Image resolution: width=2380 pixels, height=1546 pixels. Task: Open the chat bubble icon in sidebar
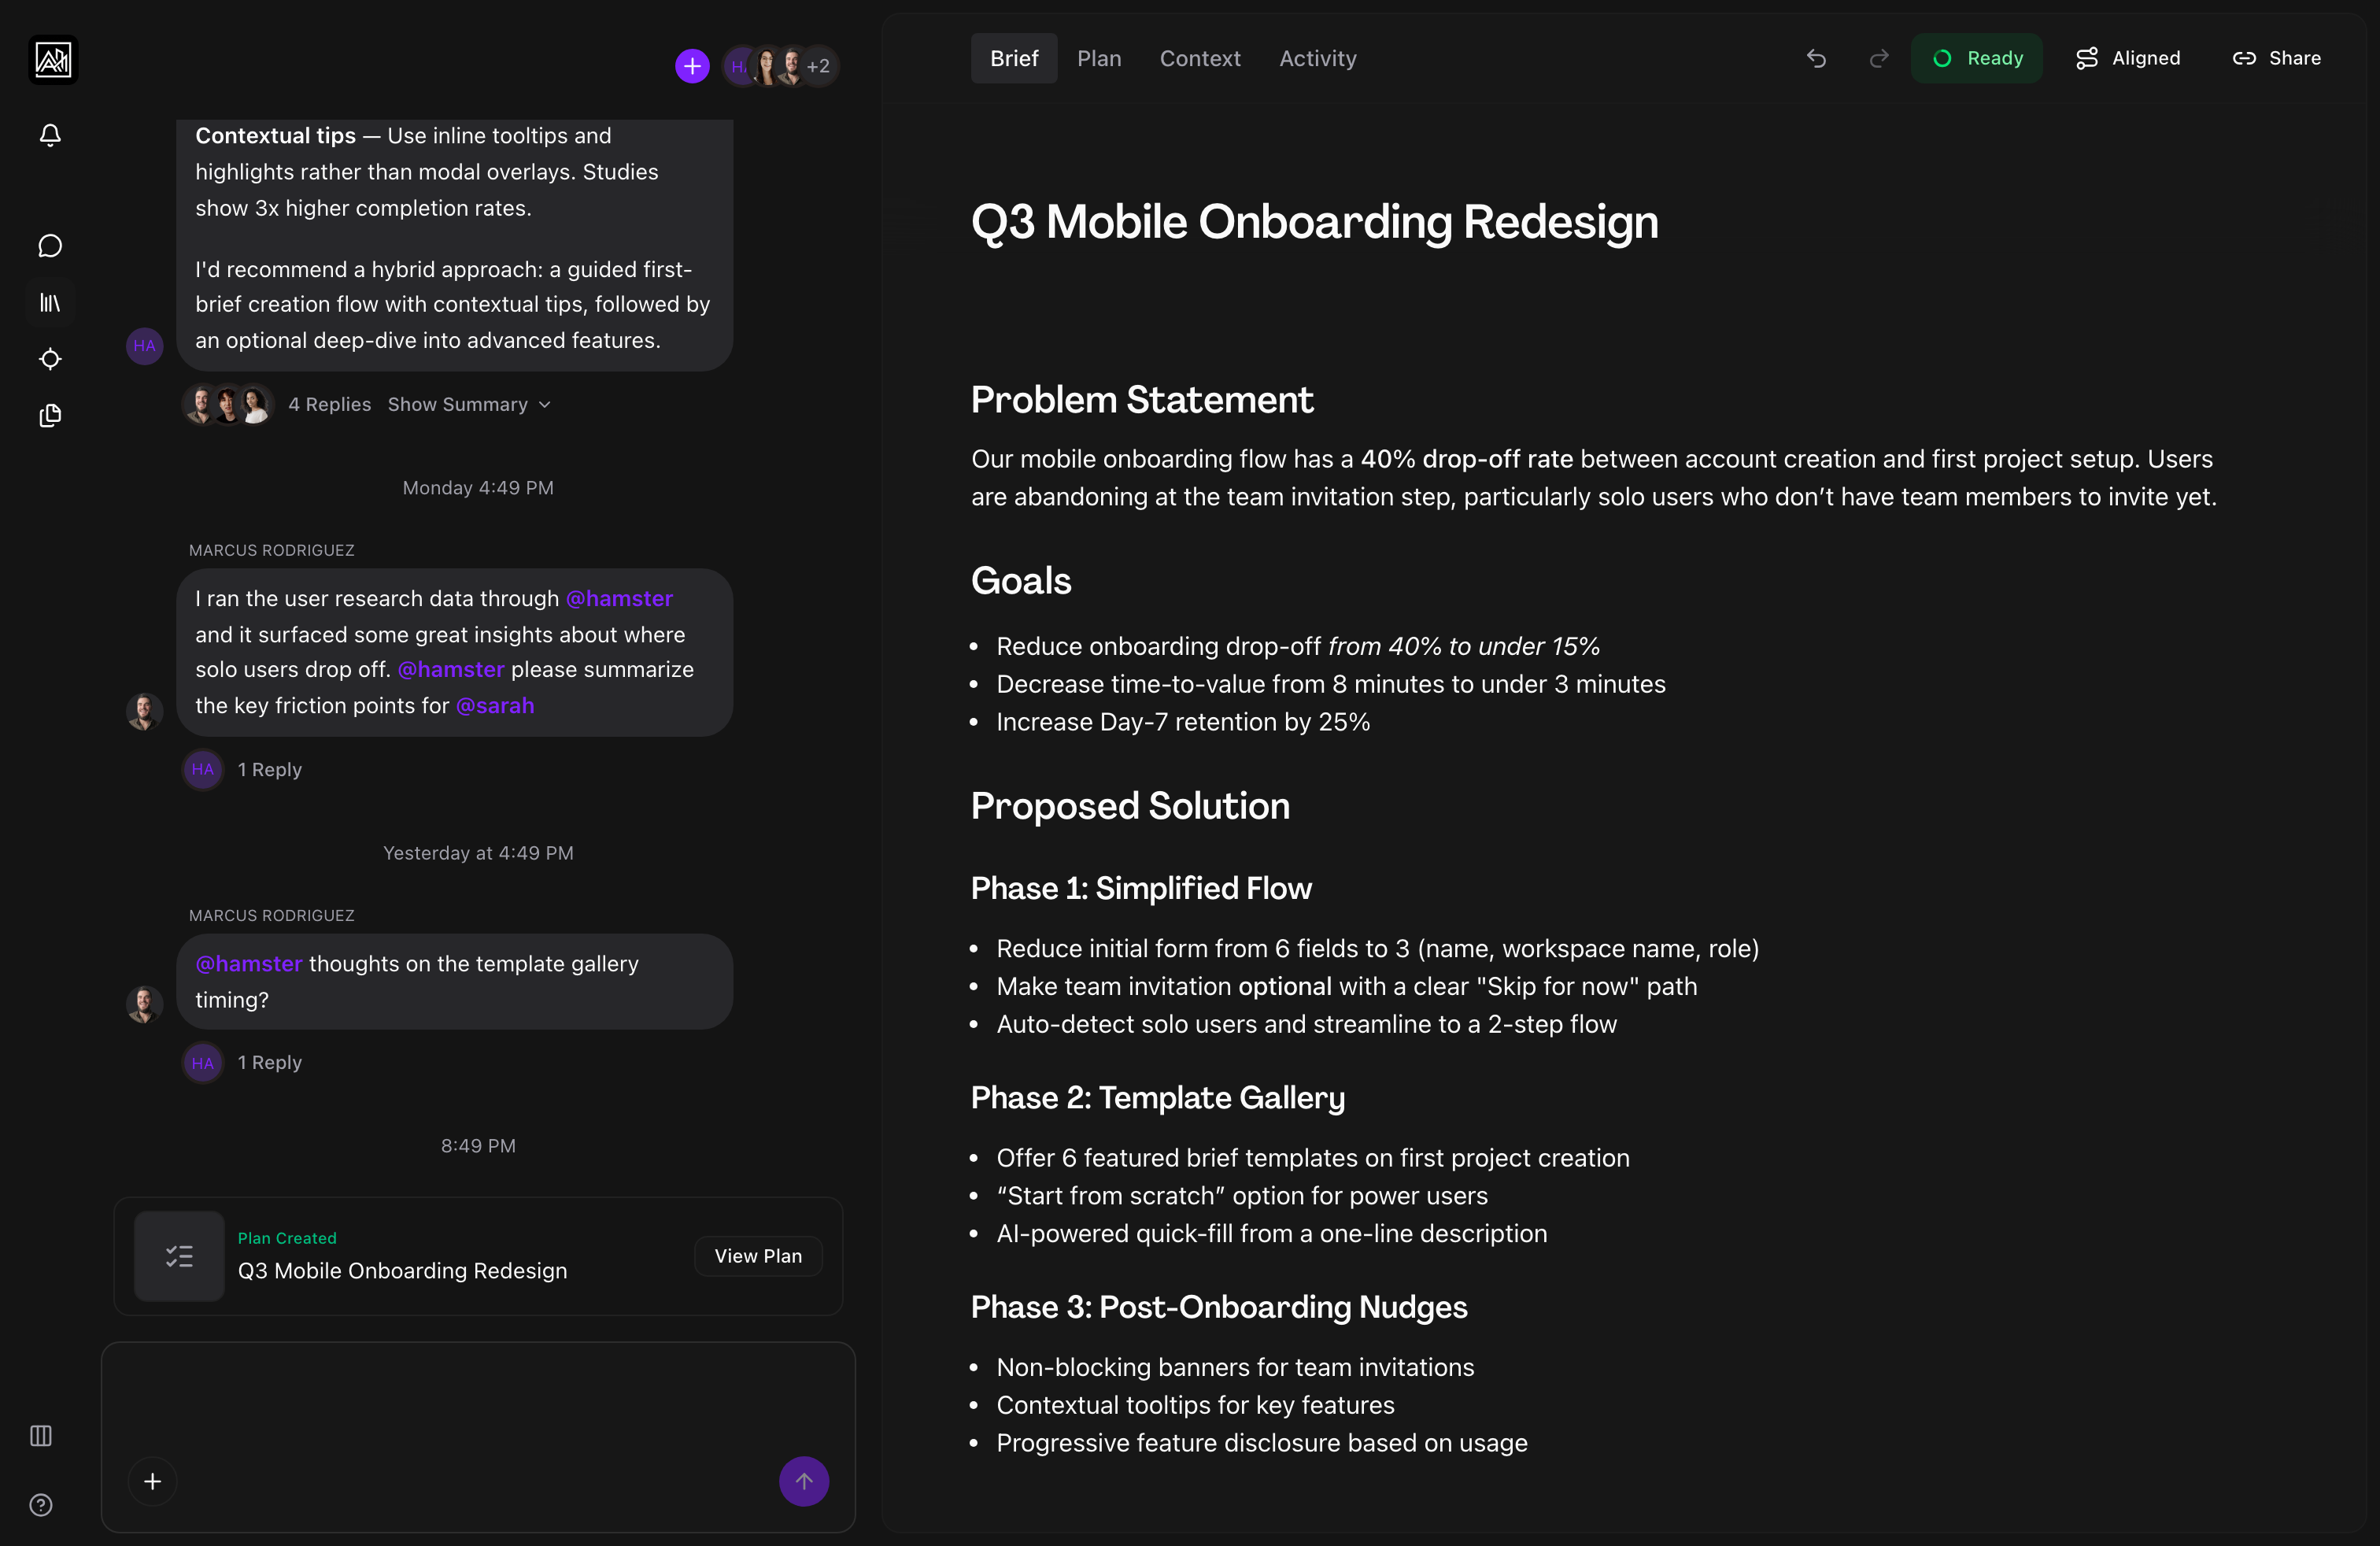point(50,246)
